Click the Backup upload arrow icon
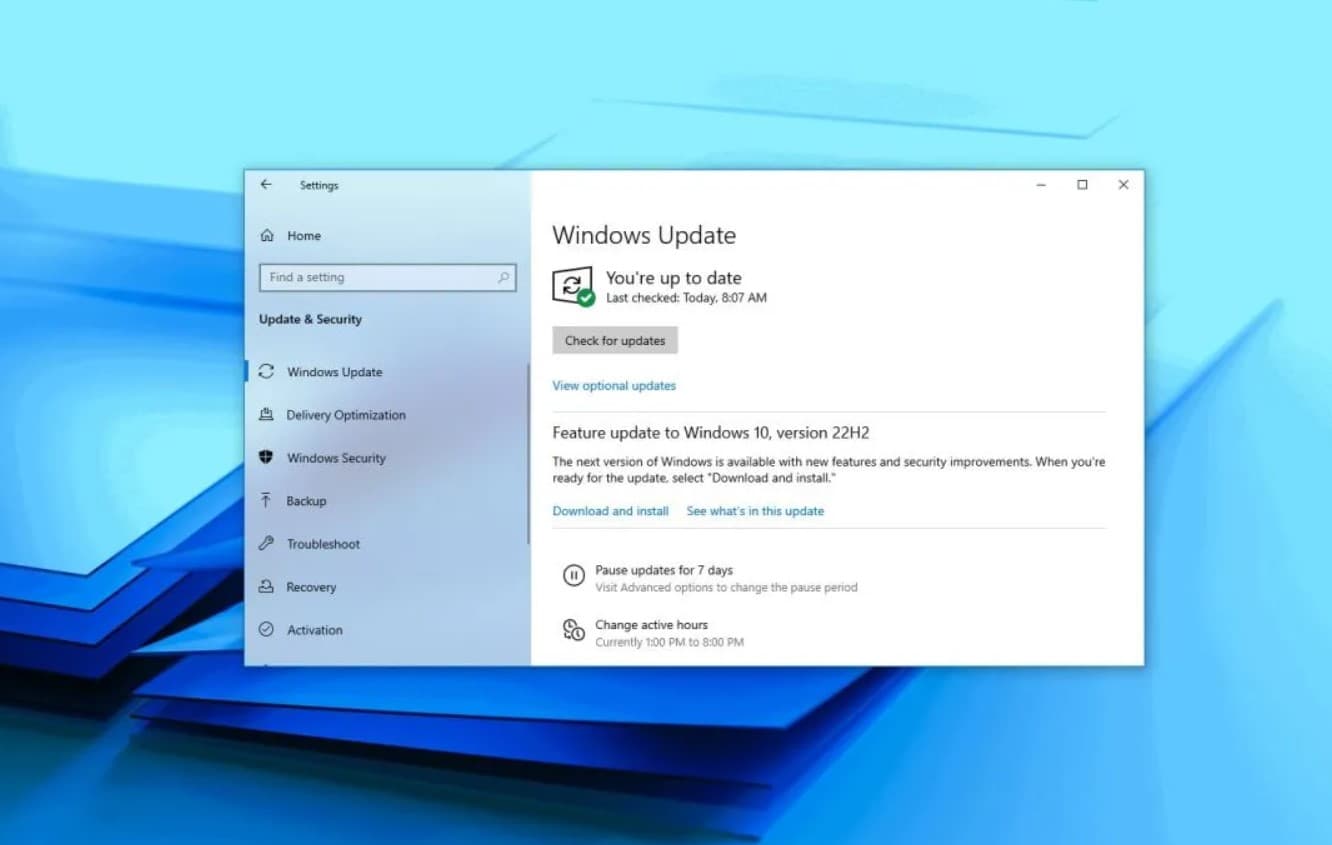 (x=266, y=500)
